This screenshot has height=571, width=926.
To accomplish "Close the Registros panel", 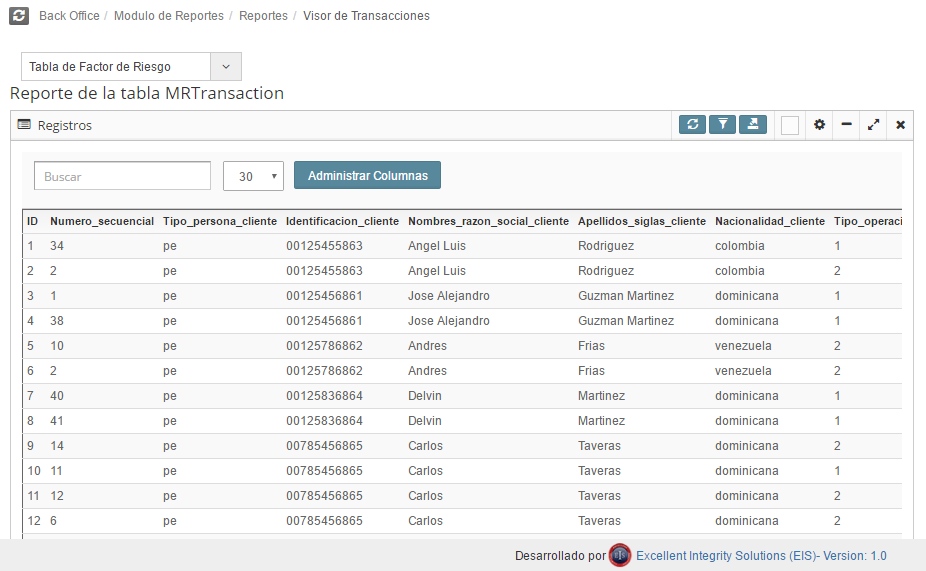I will tap(900, 125).
